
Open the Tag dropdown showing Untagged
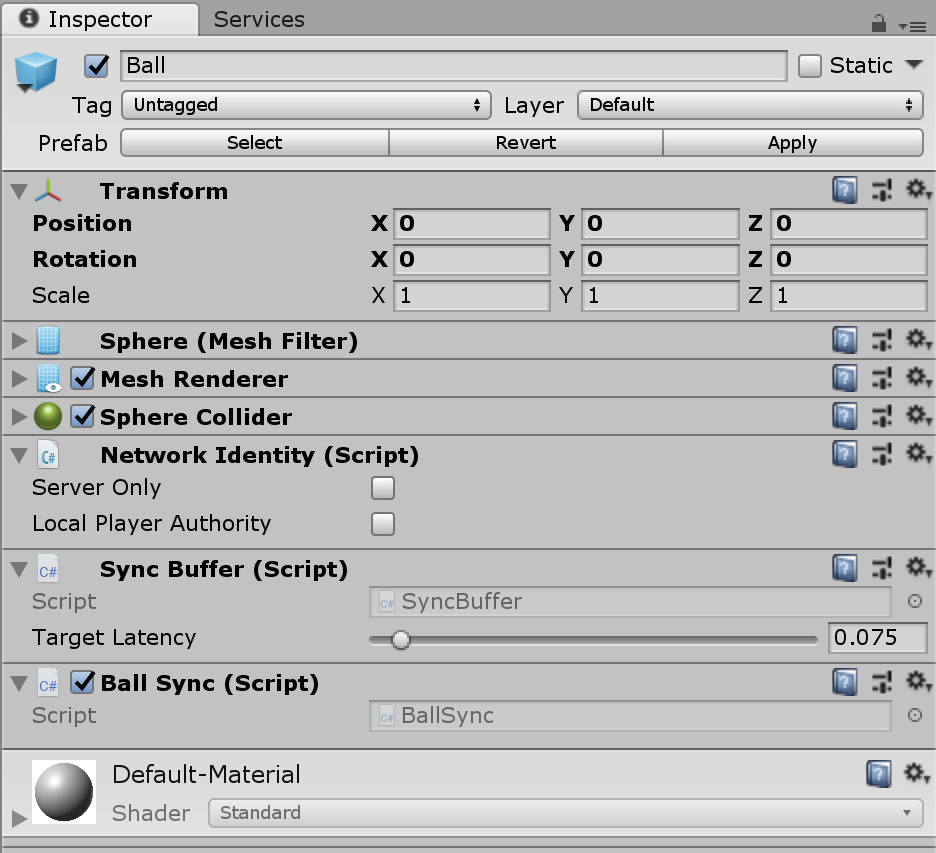(306, 105)
